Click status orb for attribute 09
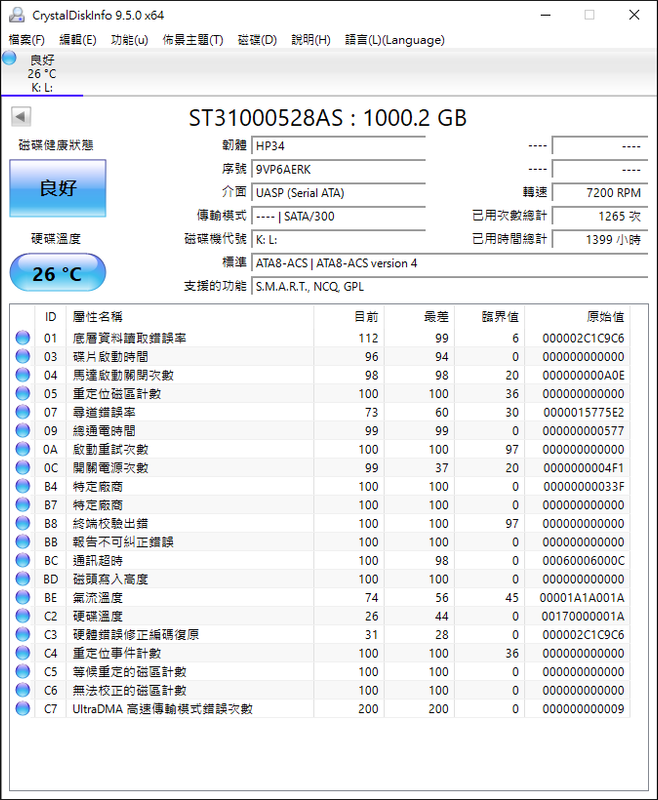 point(22,430)
